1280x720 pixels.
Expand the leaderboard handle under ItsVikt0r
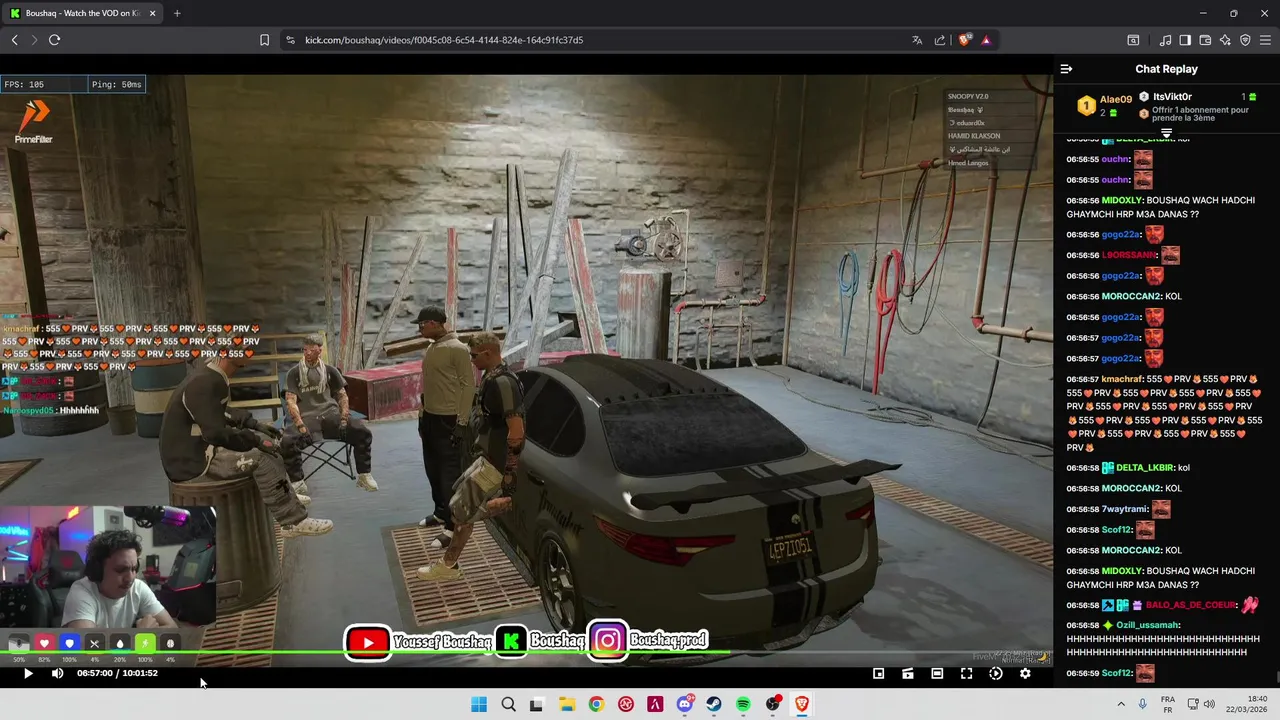click(x=1166, y=132)
